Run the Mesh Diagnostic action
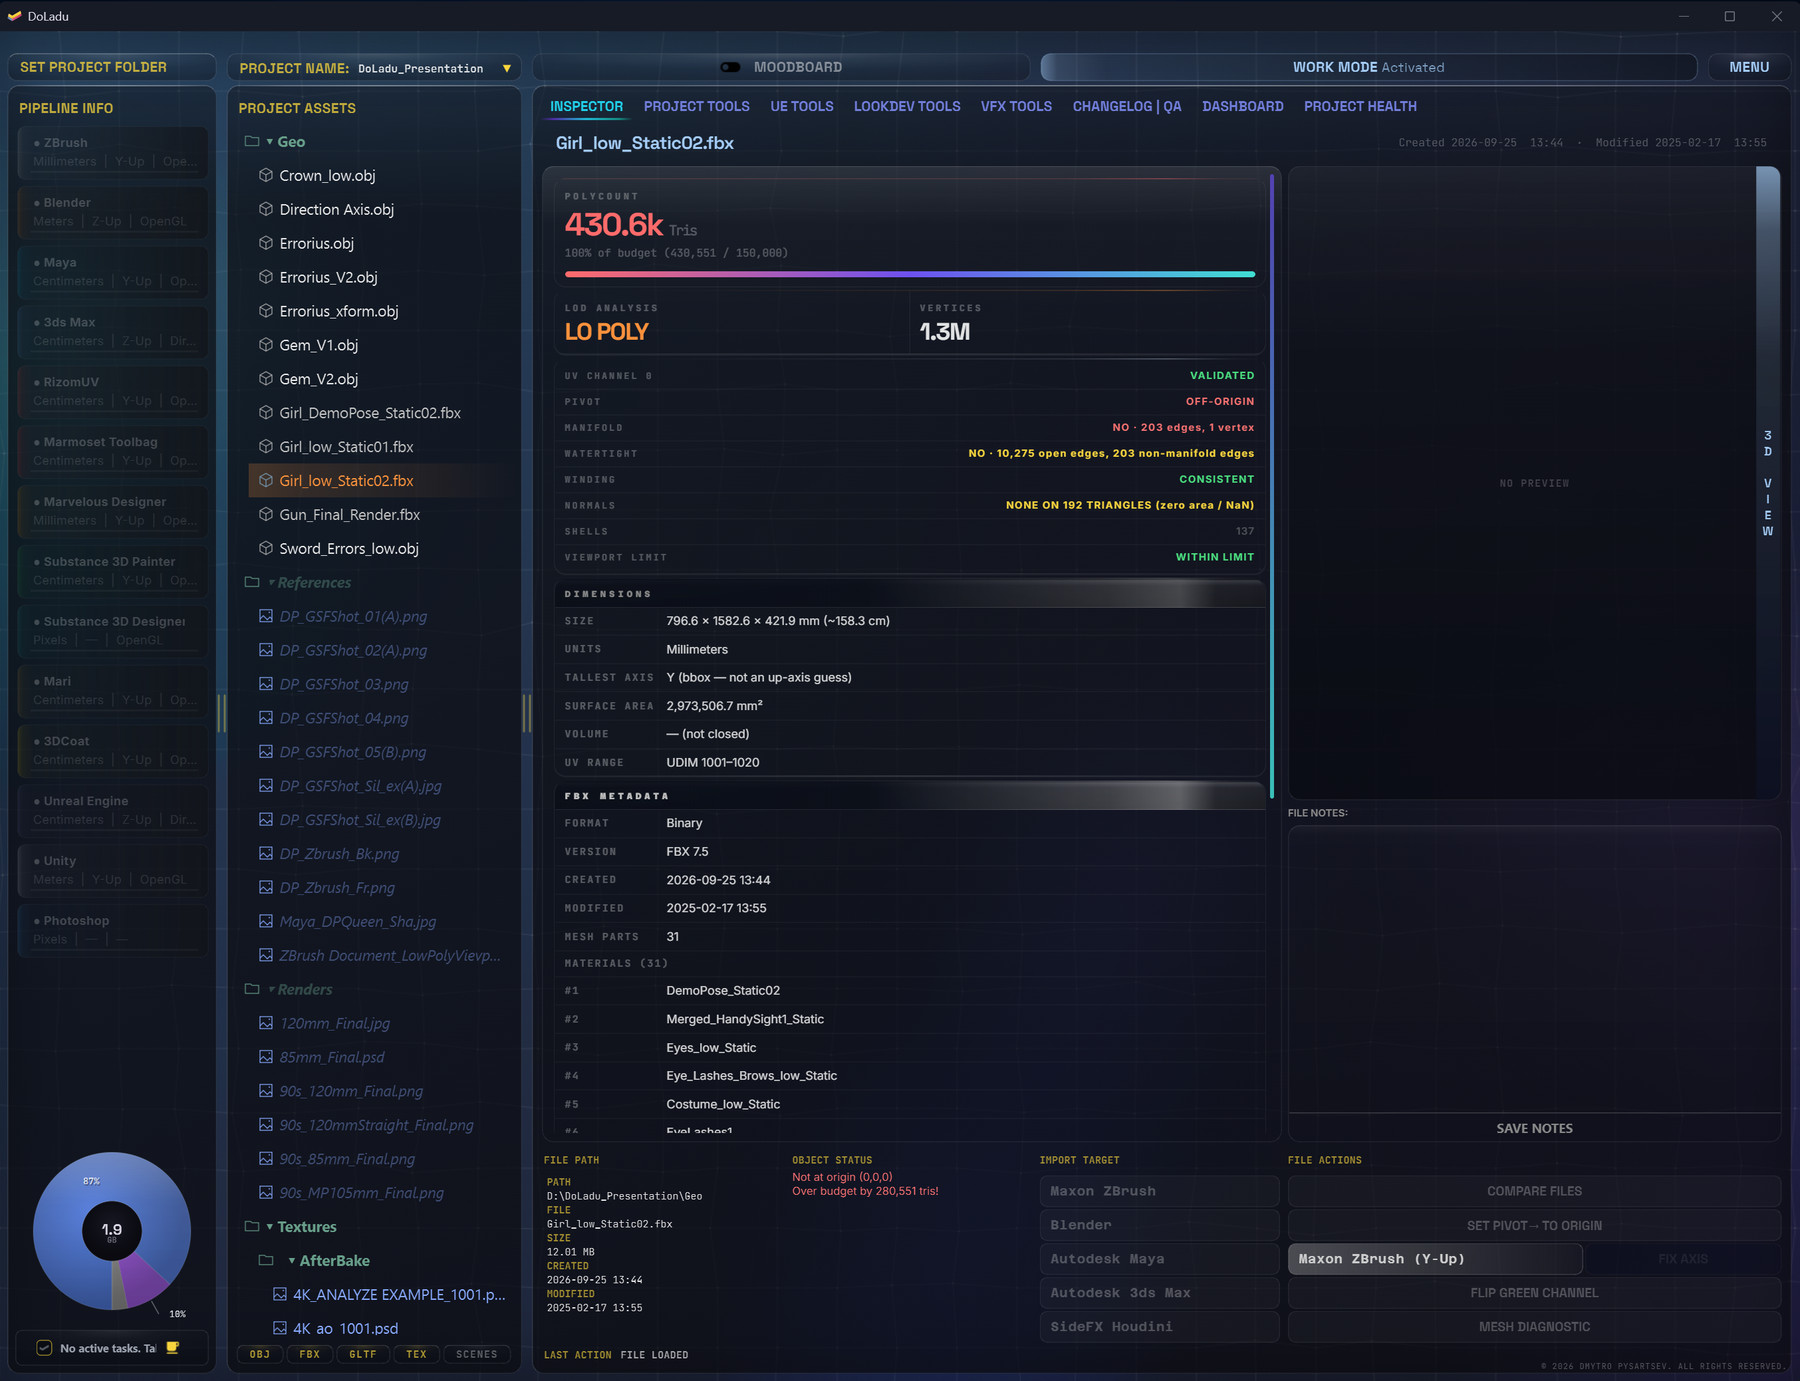The image size is (1800, 1381). point(1534,1327)
